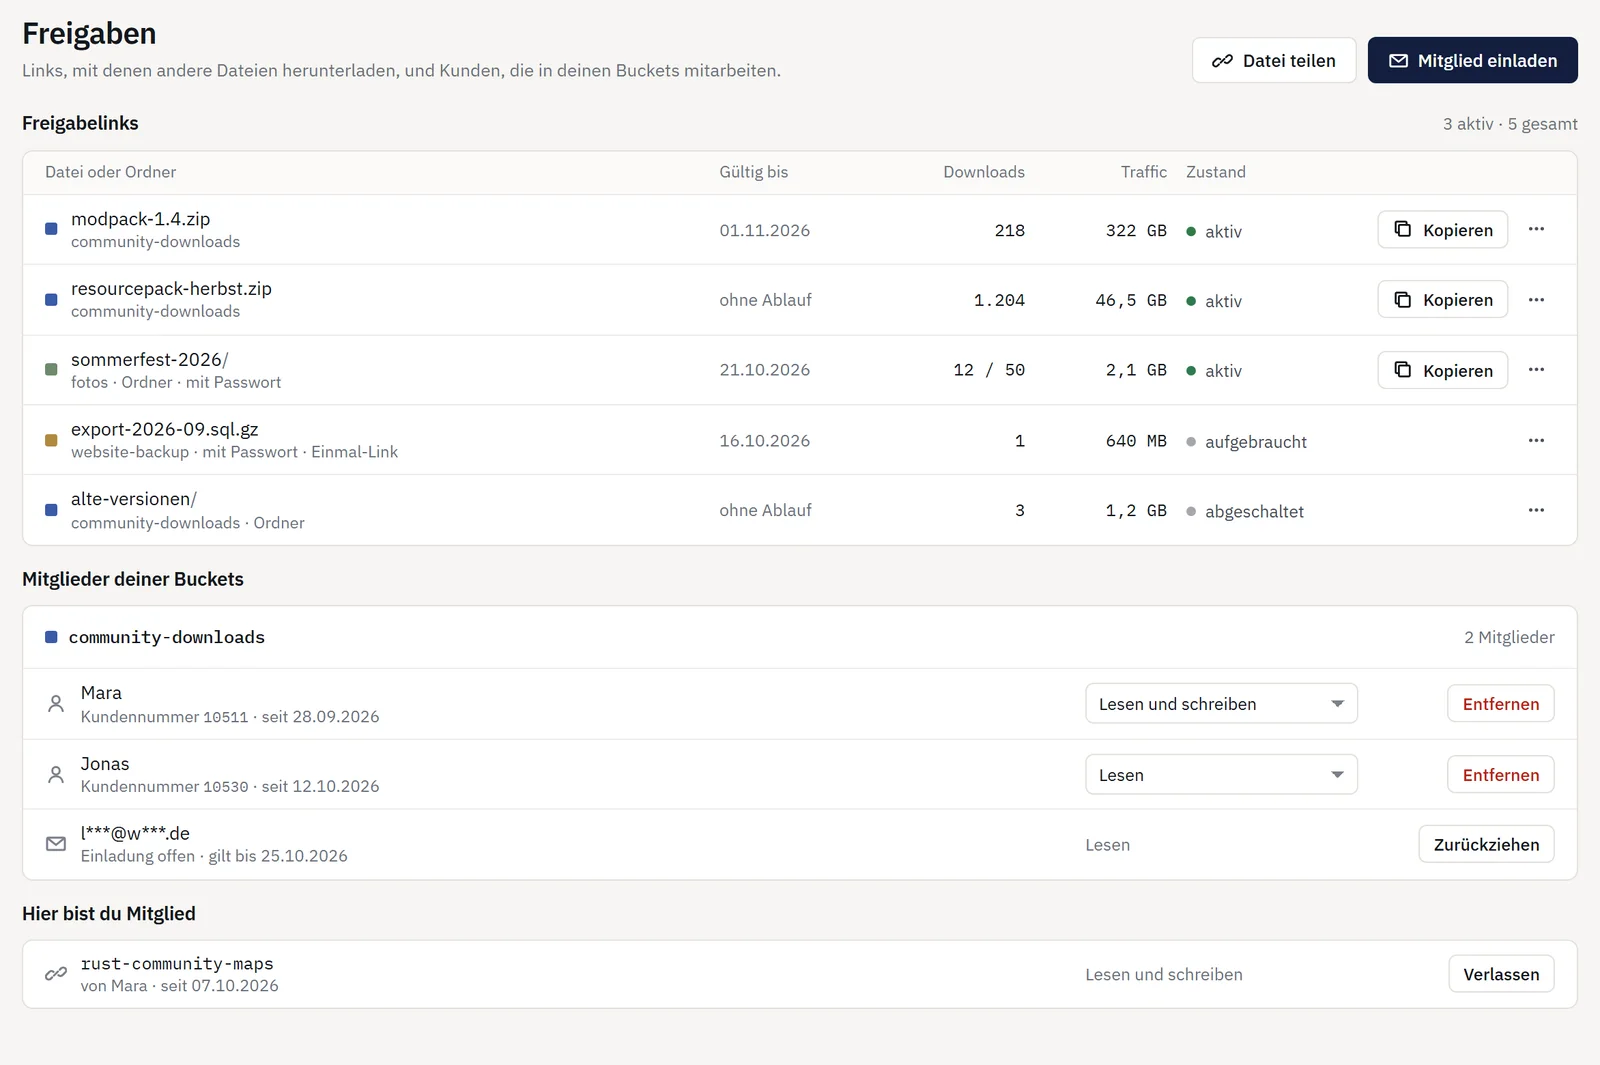The height and width of the screenshot is (1065, 1600).
Task: Click the community-downloads bucket heading
Action: coord(167,637)
